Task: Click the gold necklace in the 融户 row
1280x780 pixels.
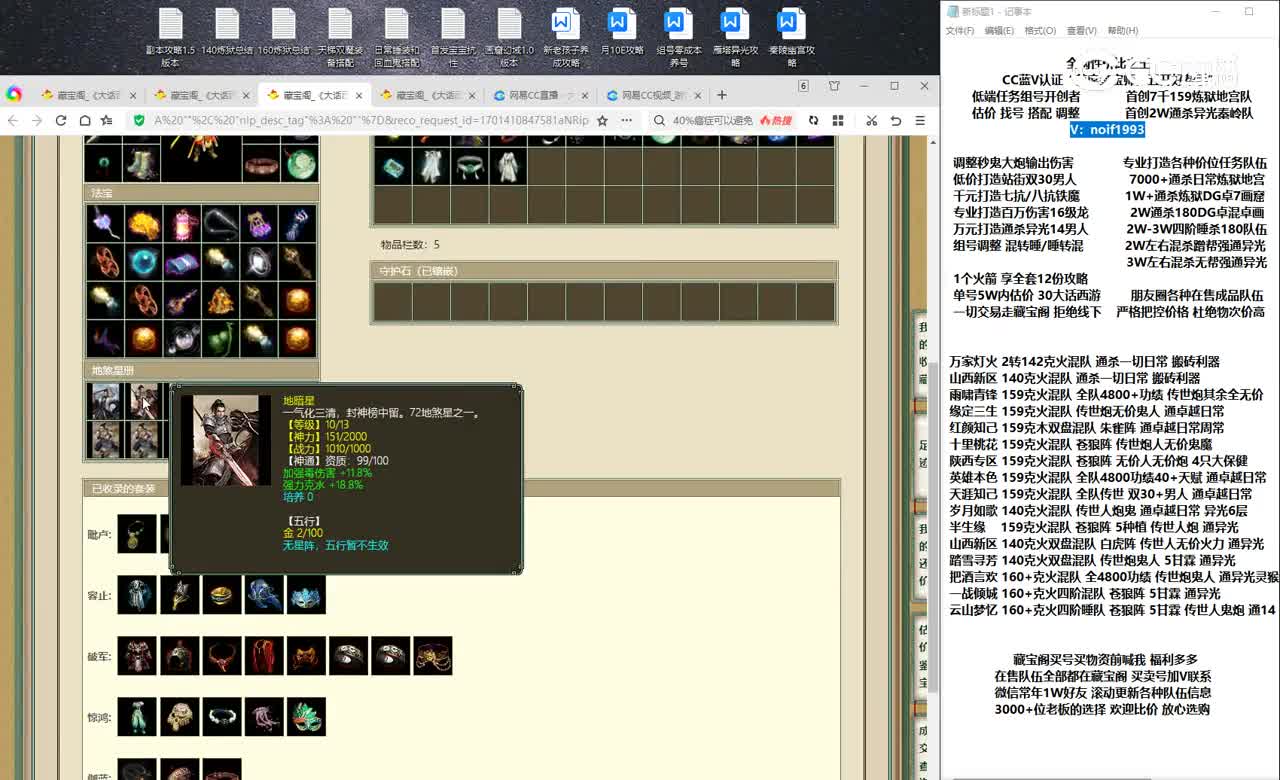Action: (x=137, y=533)
